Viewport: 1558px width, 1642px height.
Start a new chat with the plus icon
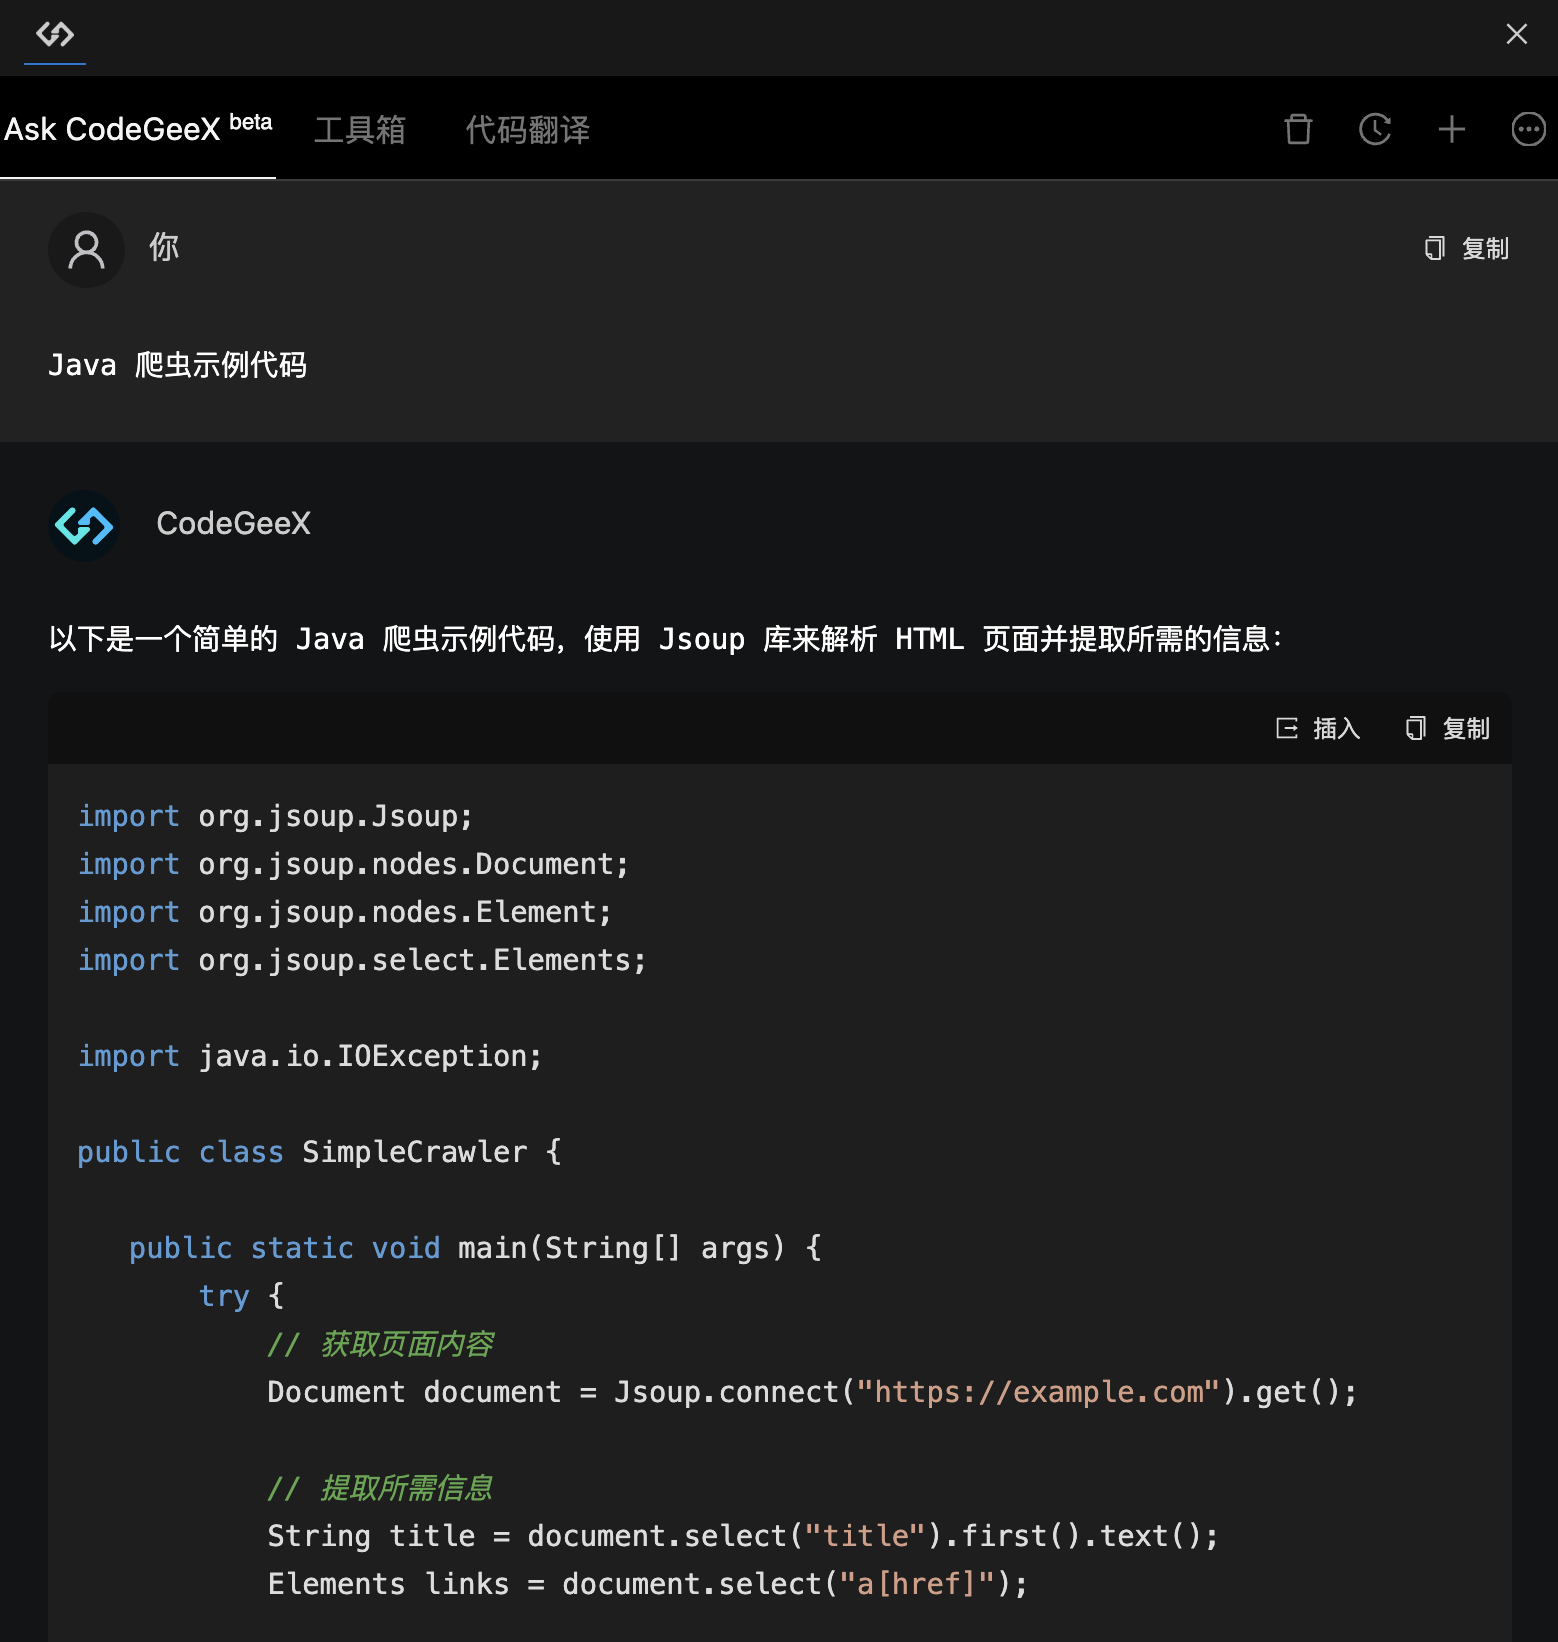point(1451,129)
